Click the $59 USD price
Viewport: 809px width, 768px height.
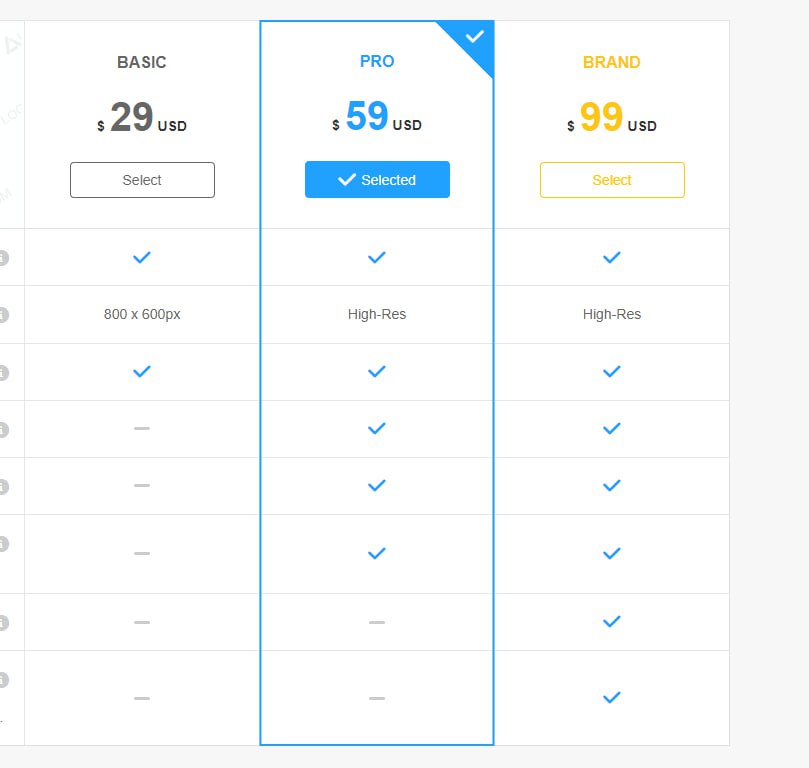[x=377, y=117]
